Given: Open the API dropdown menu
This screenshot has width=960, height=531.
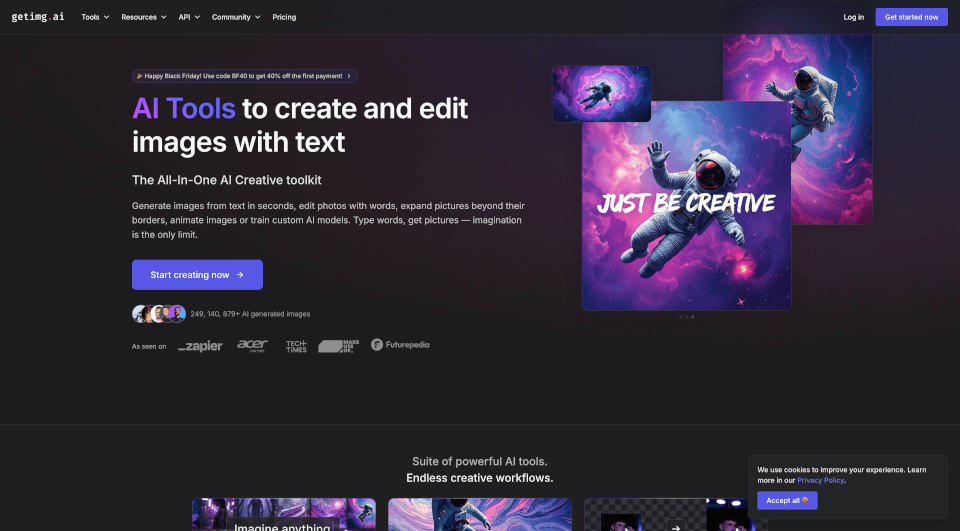Looking at the screenshot, I should [x=189, y=17].
